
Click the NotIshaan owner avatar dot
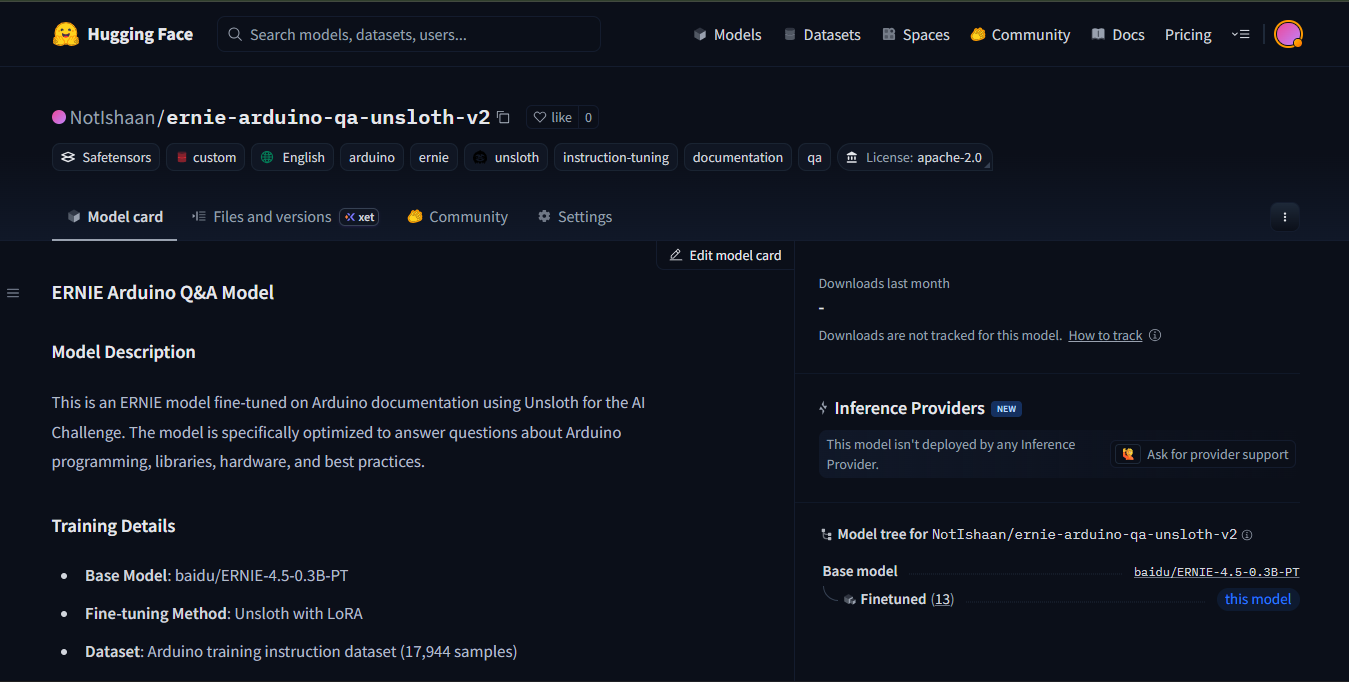[59, 117]
